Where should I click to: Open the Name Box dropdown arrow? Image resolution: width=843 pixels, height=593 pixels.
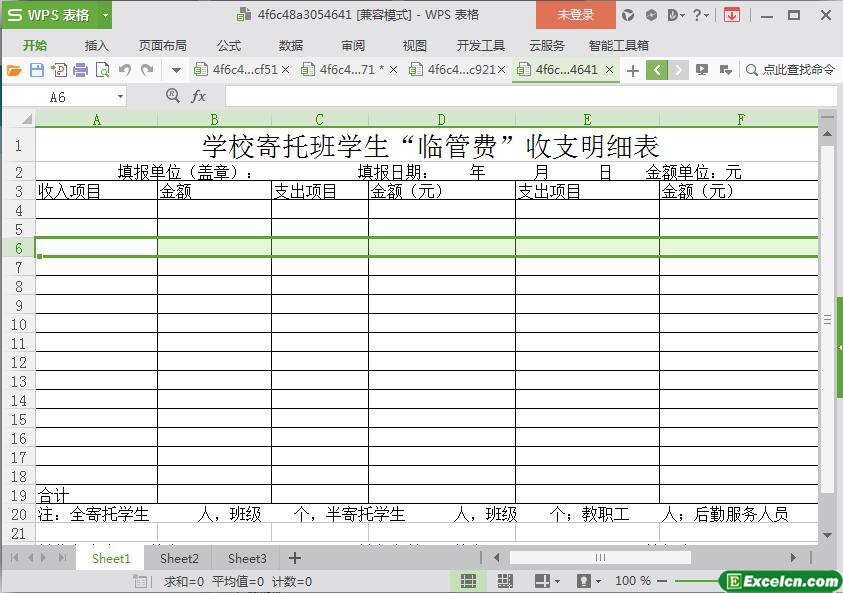(120, 97)
